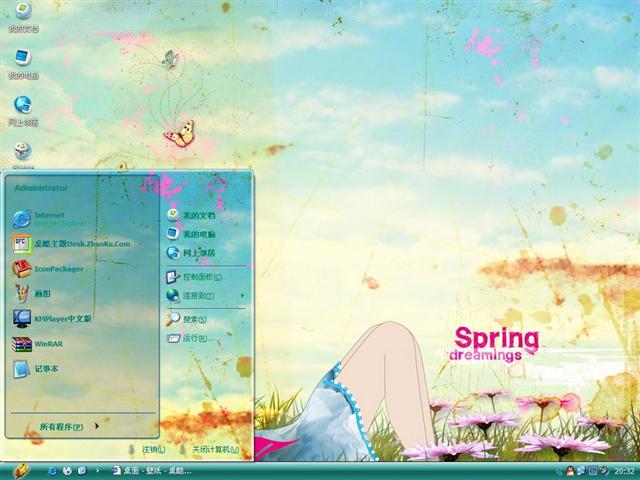Click 关闭计算机(U) shut down button

[210, 449]
